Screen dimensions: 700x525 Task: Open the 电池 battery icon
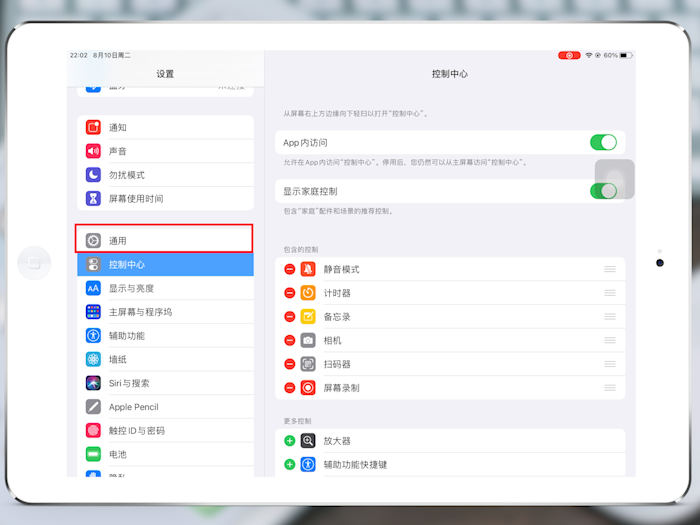point(93,454)
